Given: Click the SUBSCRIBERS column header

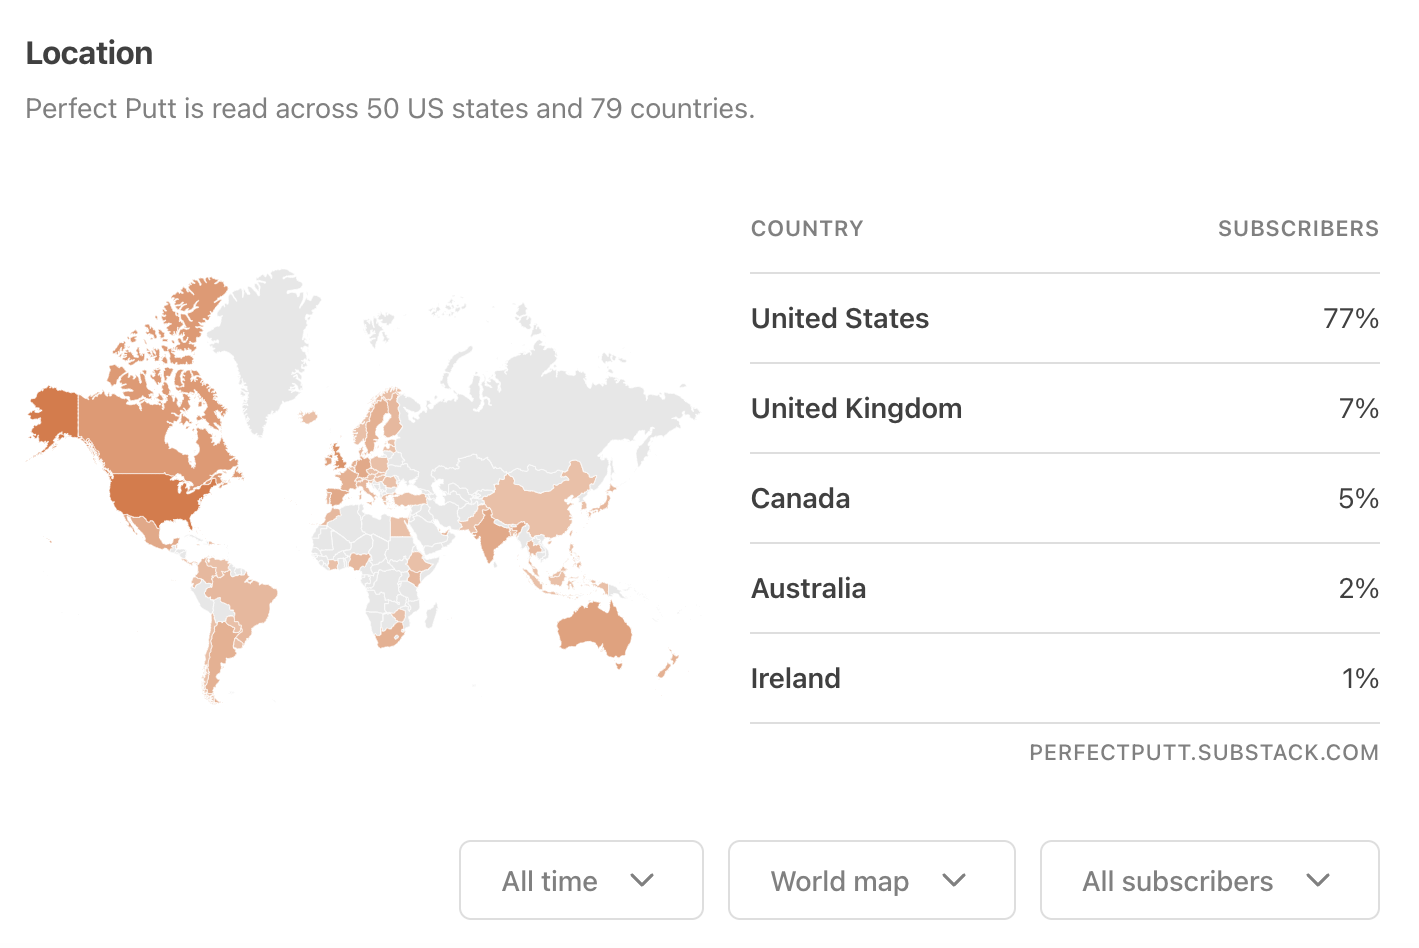Looking at the screenshot, I should point(1298,229).
